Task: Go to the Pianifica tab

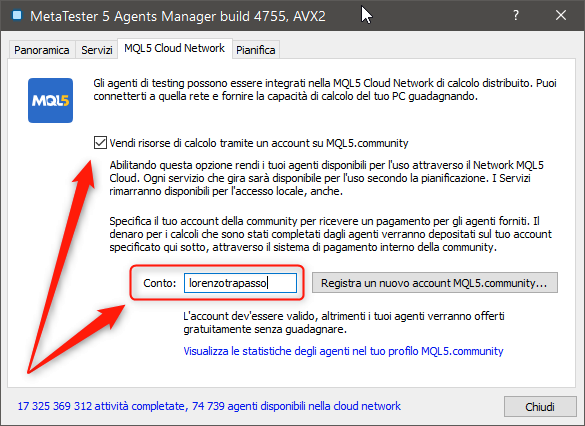Action: point(256,50)
